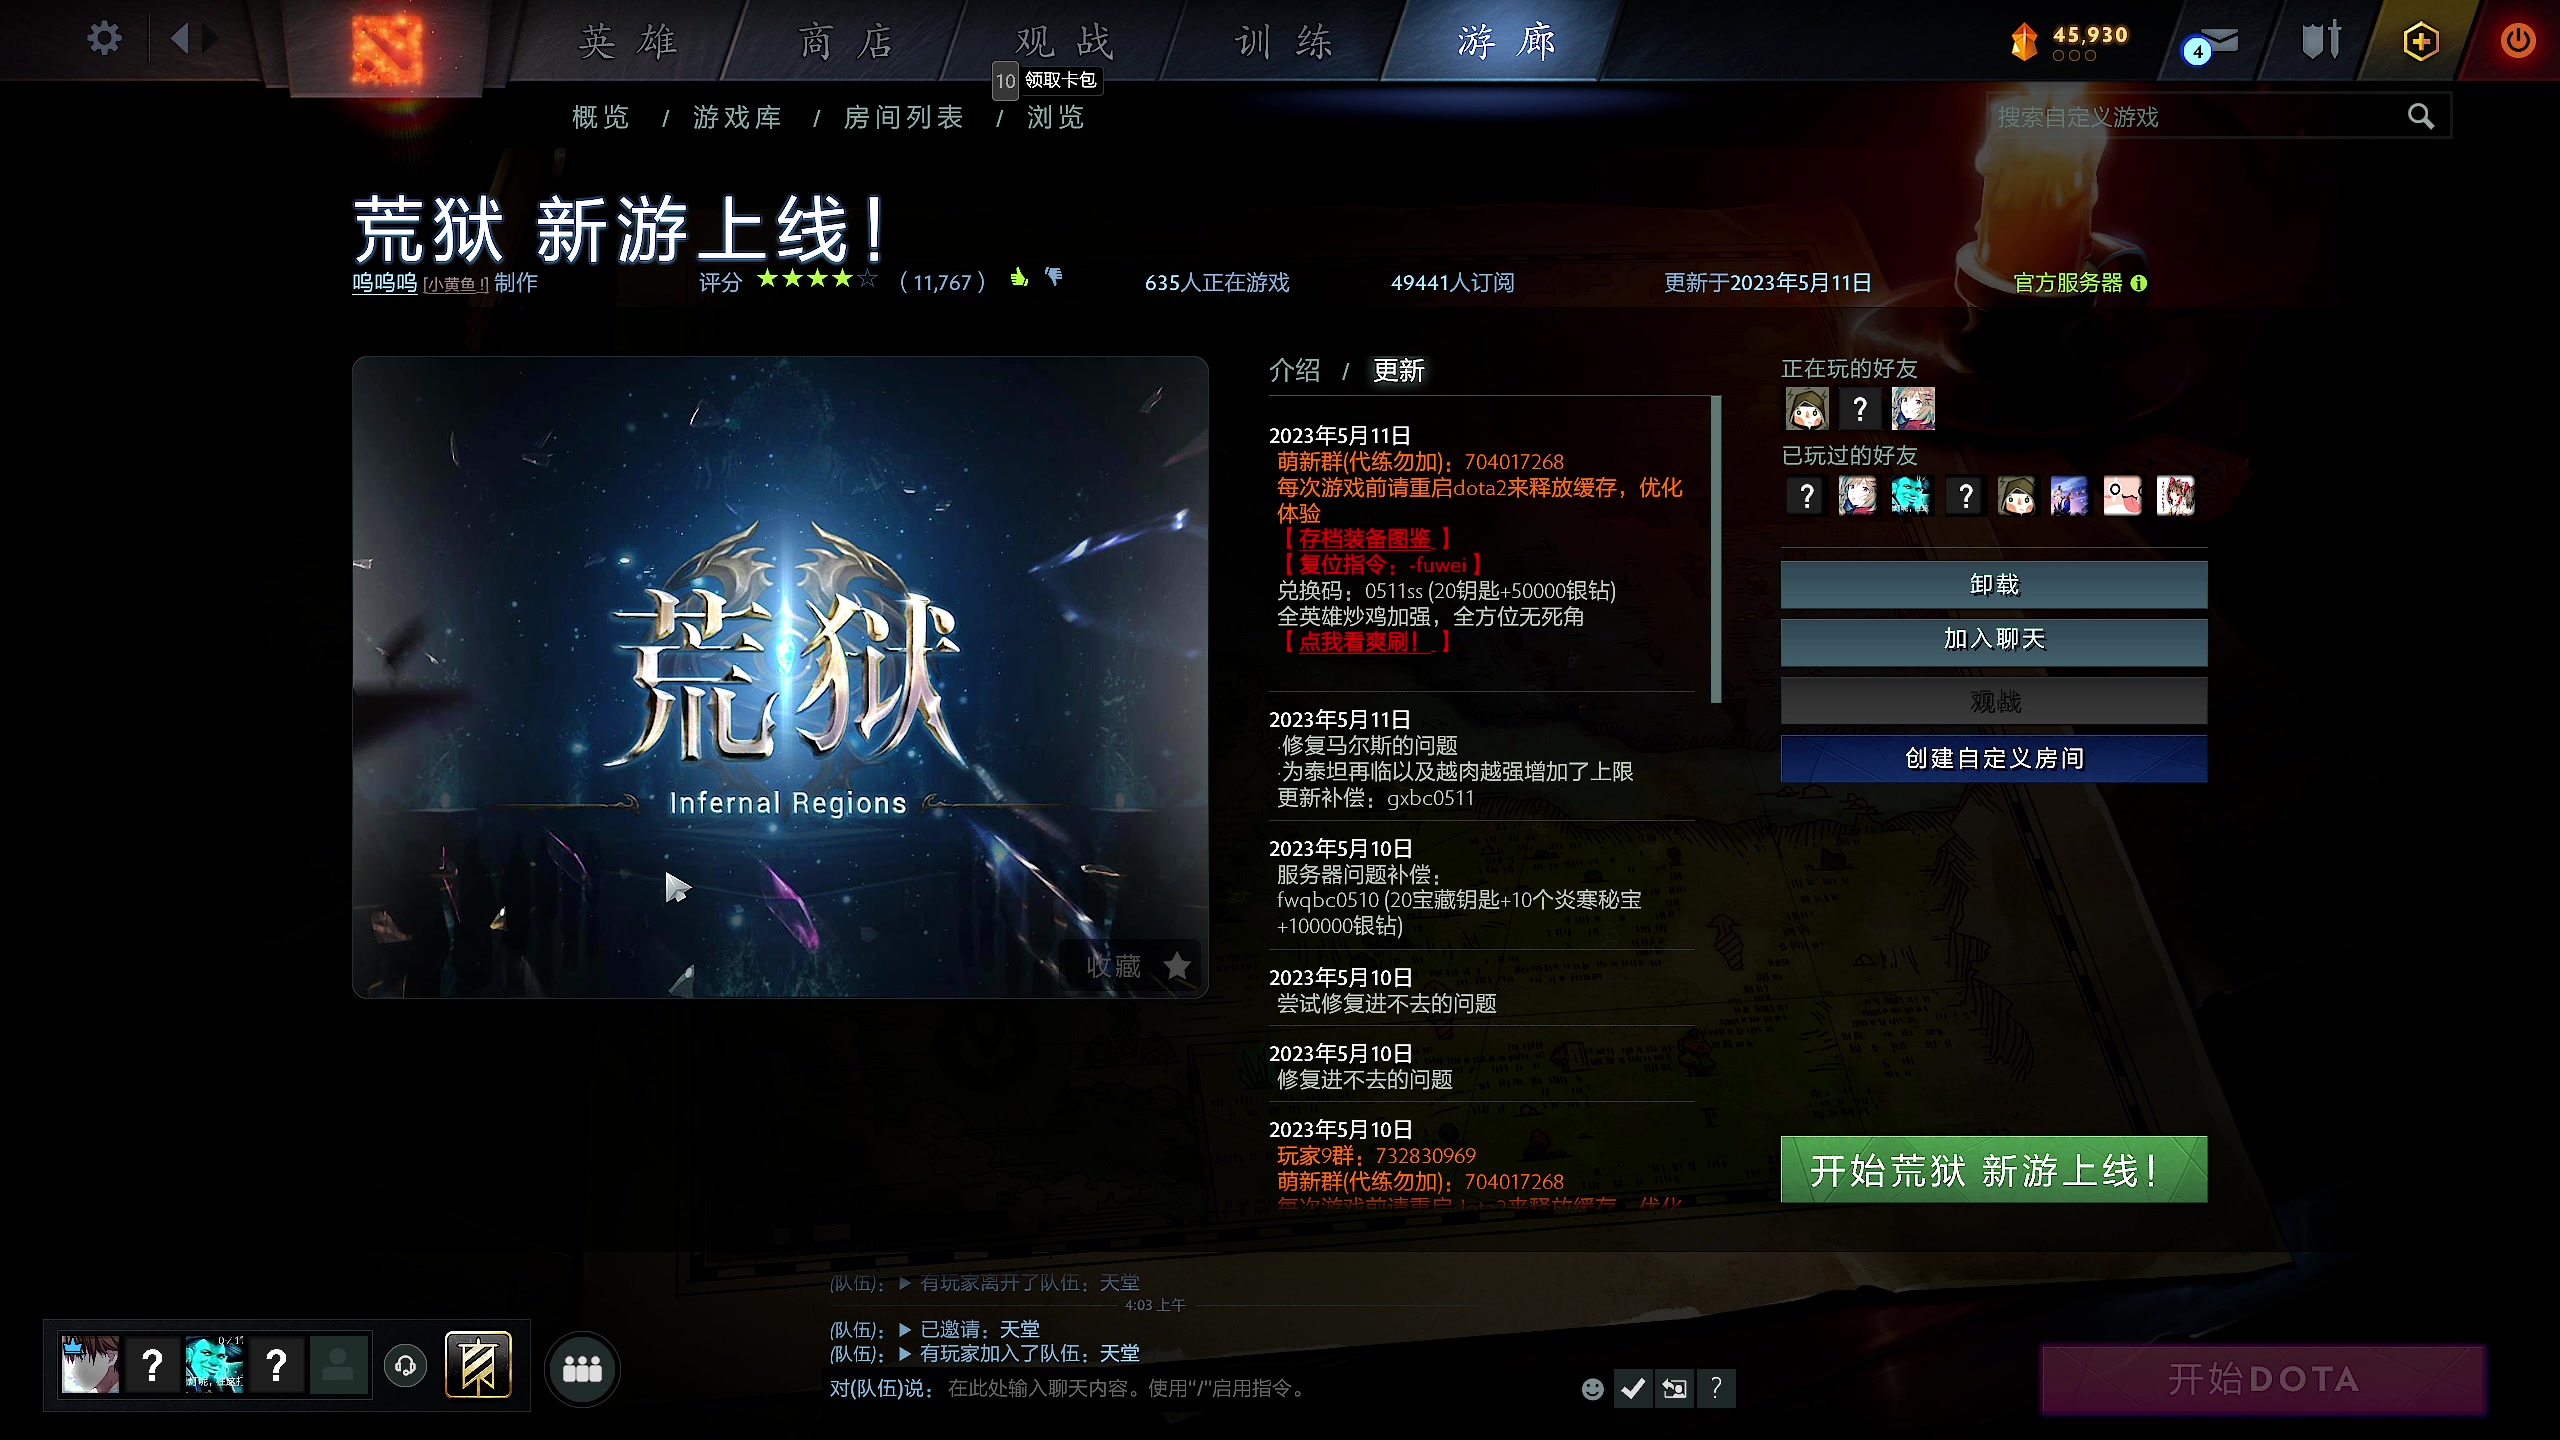Viewport: 2560px width, 1440px height.
Task: Open the mail icon with badge 4
Action: coord(2213,44)
